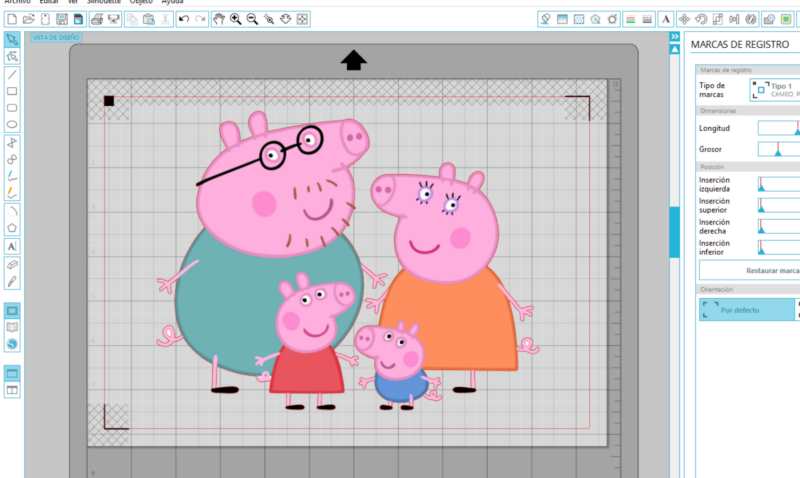Viewport: 800px width, 478px height.
Task: Open the Library view book icon
Action: point(12,328)
